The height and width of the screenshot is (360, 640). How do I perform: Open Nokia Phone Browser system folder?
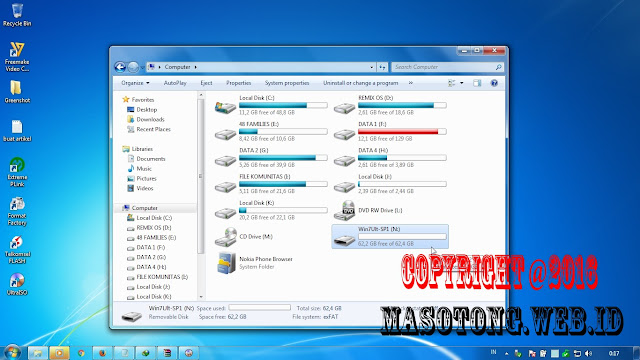tap(271, 263)
